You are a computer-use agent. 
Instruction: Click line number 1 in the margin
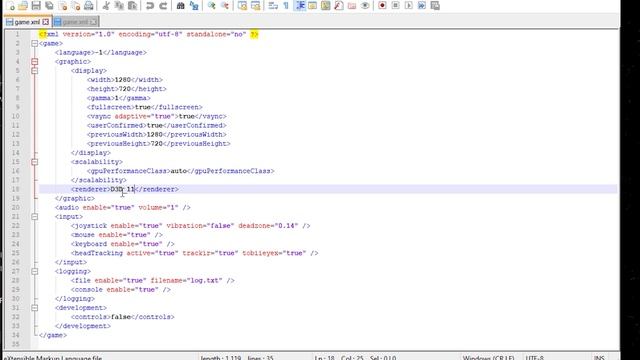tap(17, 34)
